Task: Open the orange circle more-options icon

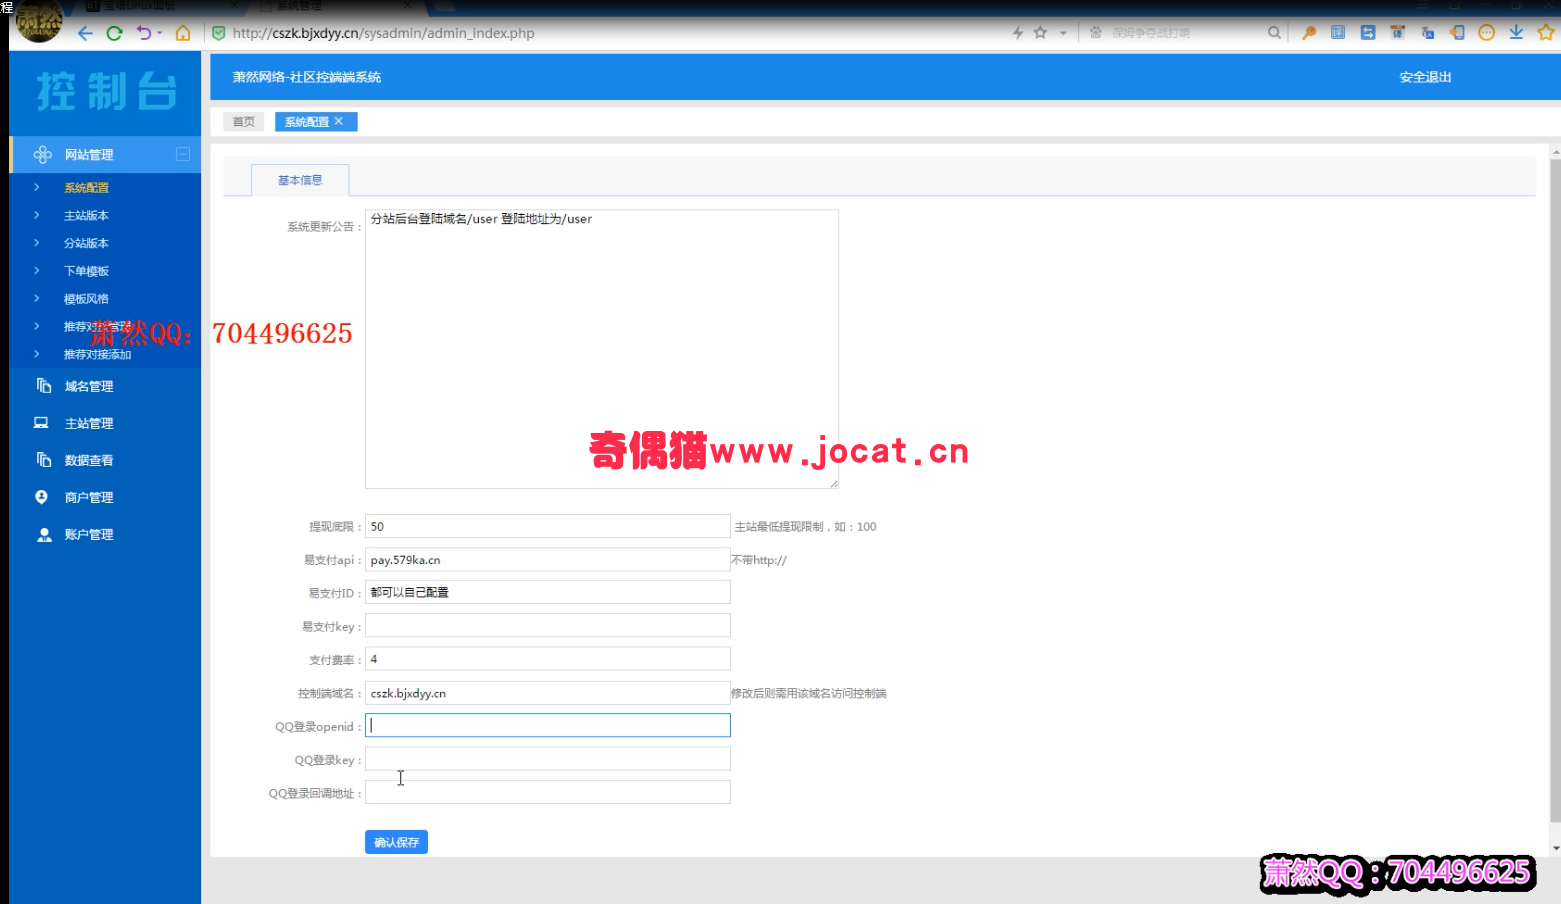Action: (1487, 33)
